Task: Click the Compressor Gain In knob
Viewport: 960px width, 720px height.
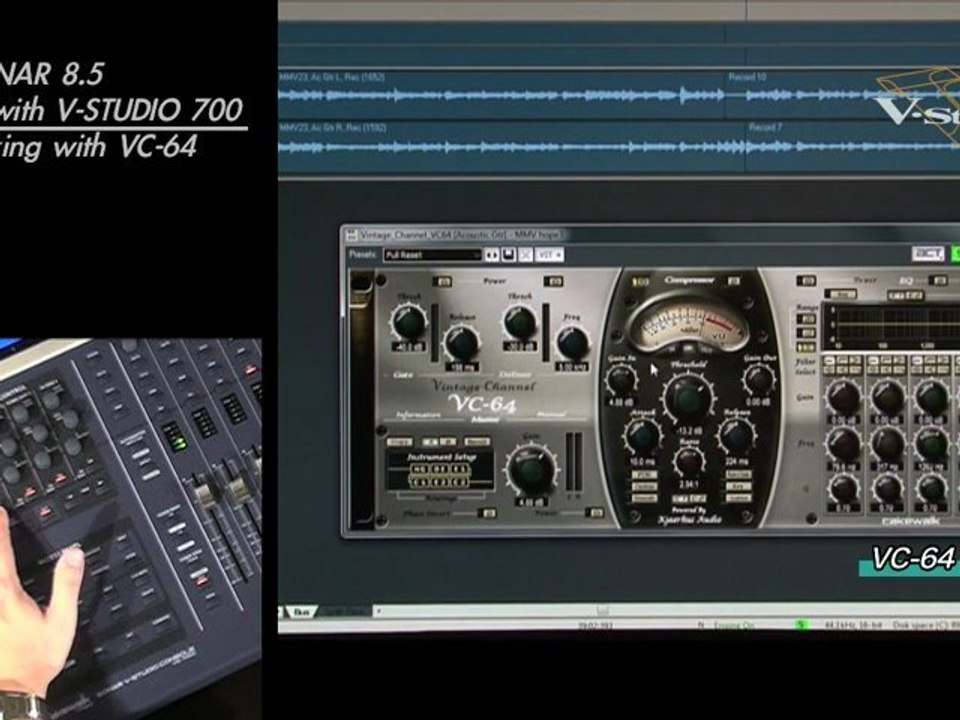Action: click(x=621, y=380)
